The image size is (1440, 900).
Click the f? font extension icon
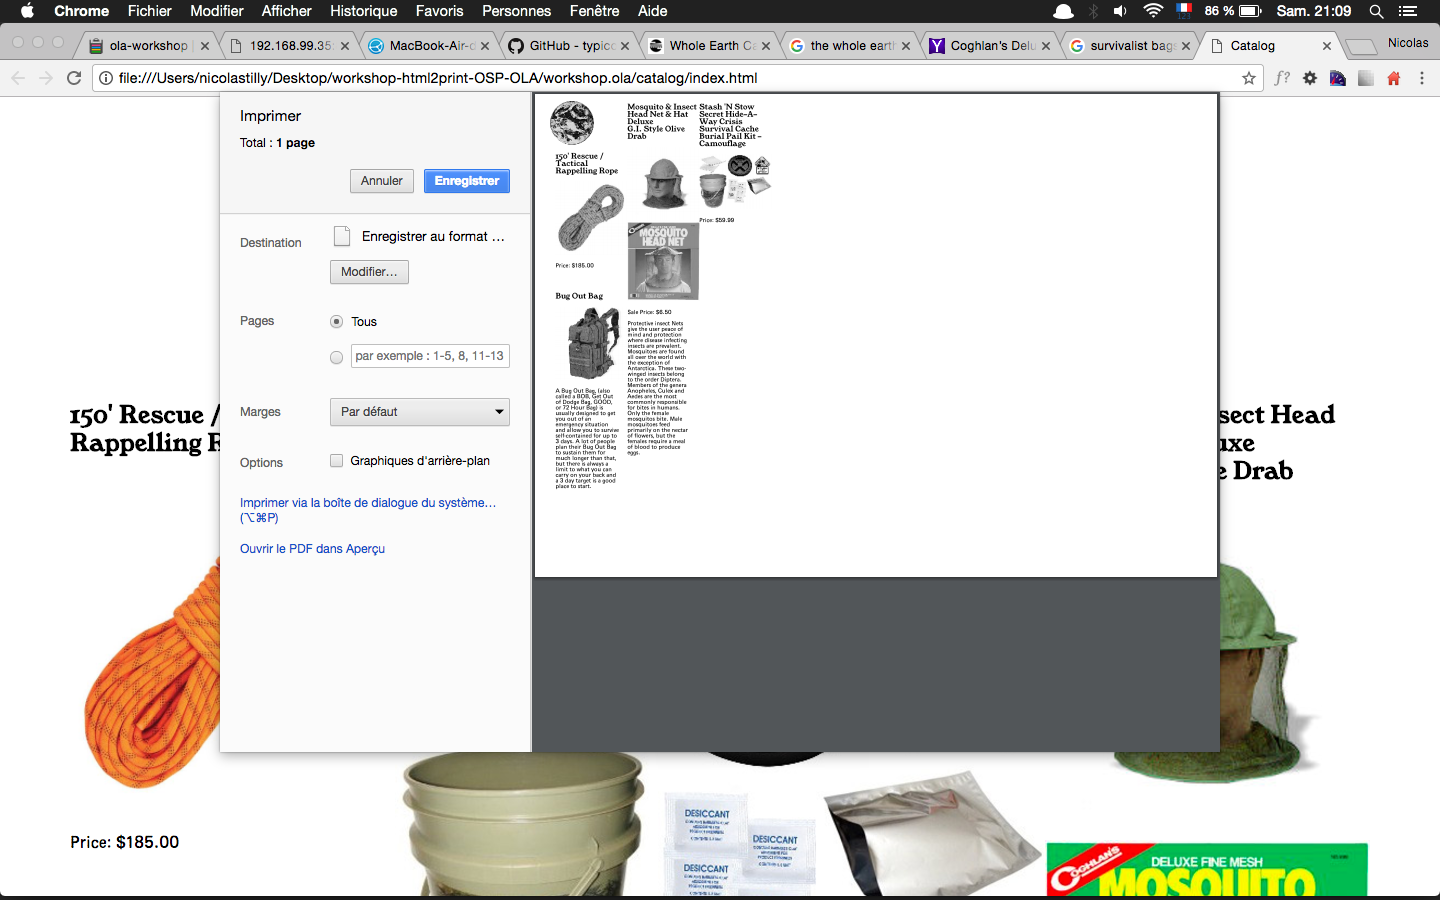pyautogui.click(x=1282, y=78)
